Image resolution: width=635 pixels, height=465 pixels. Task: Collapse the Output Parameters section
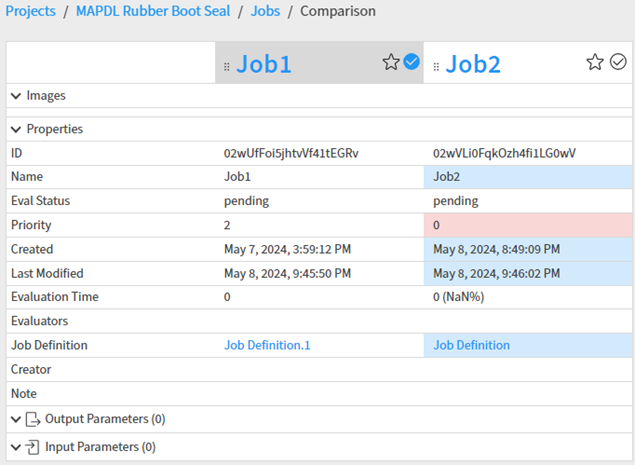coord(16,419)
